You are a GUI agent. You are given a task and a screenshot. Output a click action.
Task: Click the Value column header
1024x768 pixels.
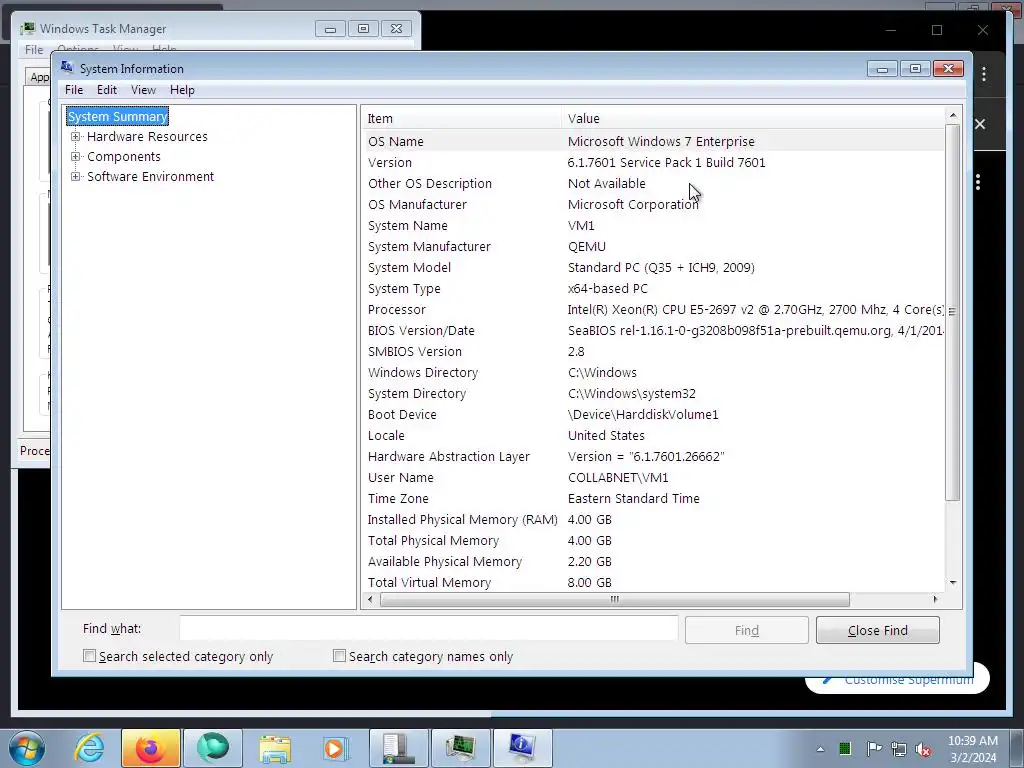(752, 118)
